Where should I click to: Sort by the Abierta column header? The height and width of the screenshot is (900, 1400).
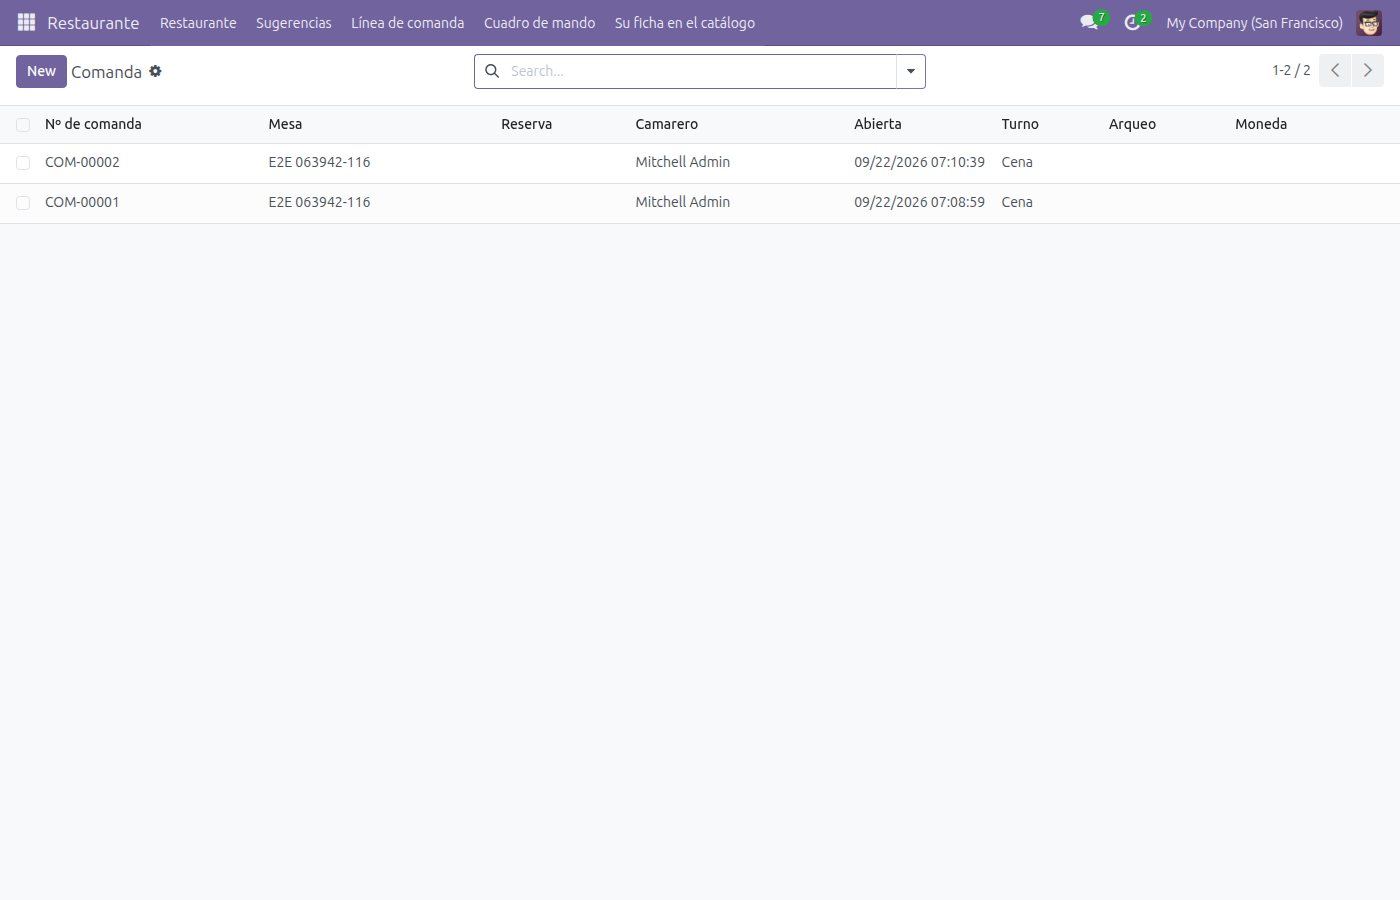pyautogui.click(x=878, y=124)
